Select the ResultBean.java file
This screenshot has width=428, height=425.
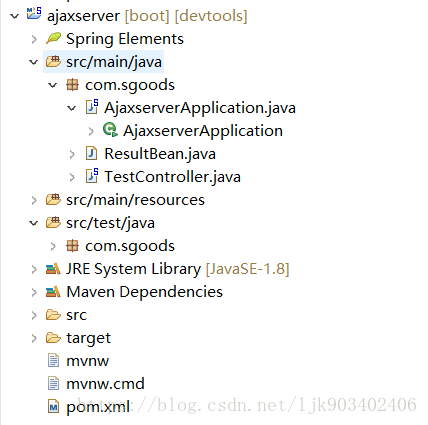click(160, 154)
